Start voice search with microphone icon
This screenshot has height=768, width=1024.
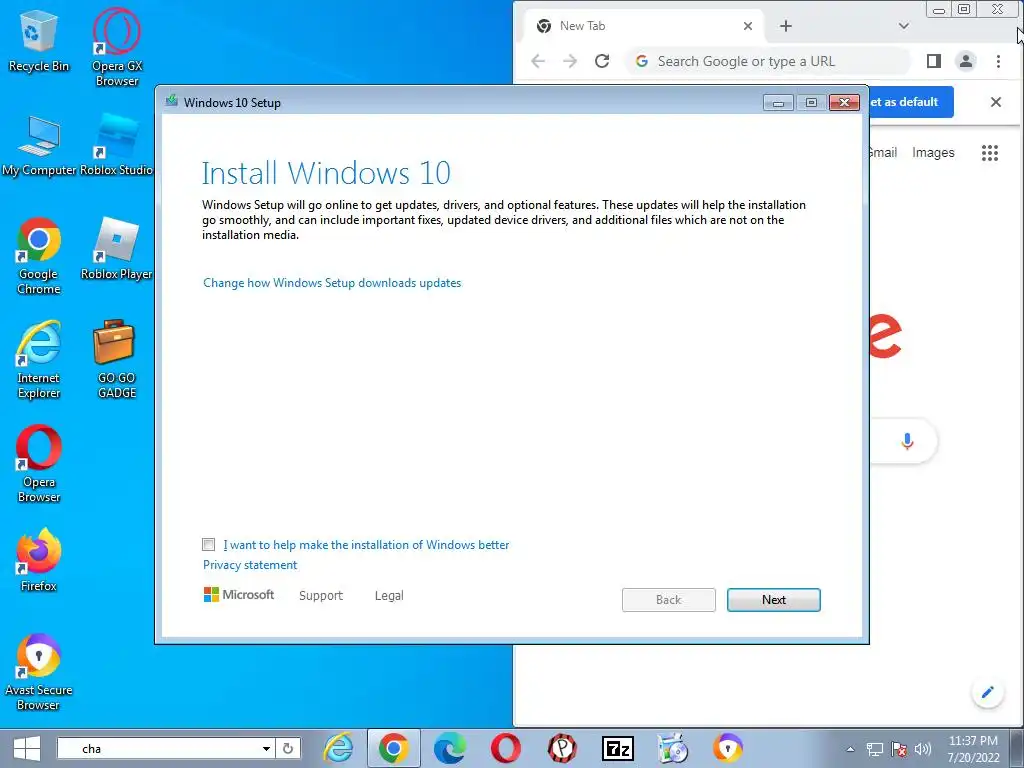point(907,441)
